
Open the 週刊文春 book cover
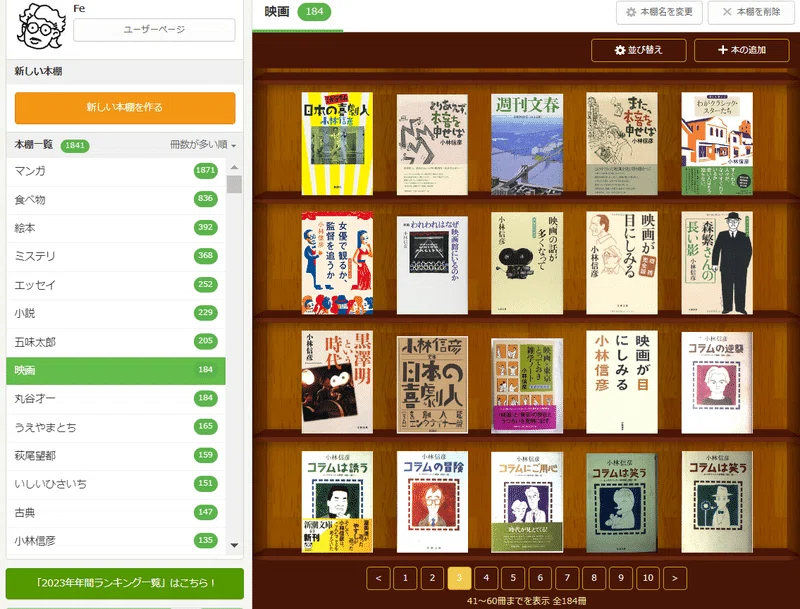[x=527, y=144]
